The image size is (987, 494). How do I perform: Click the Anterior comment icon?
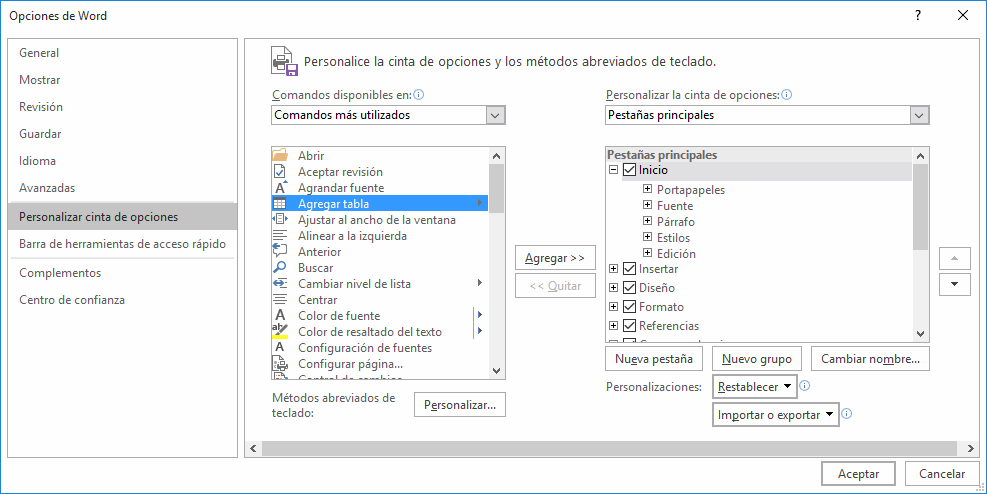279,251
